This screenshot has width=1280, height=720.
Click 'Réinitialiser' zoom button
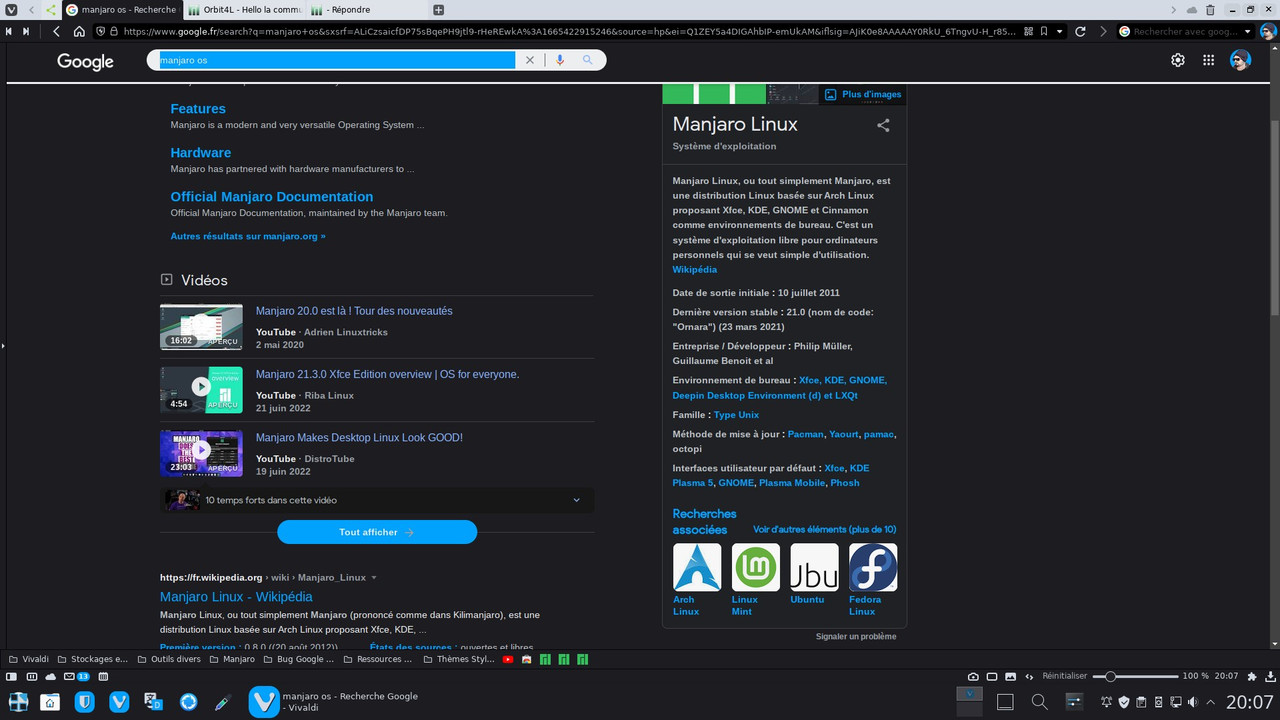pos(1065,677)
